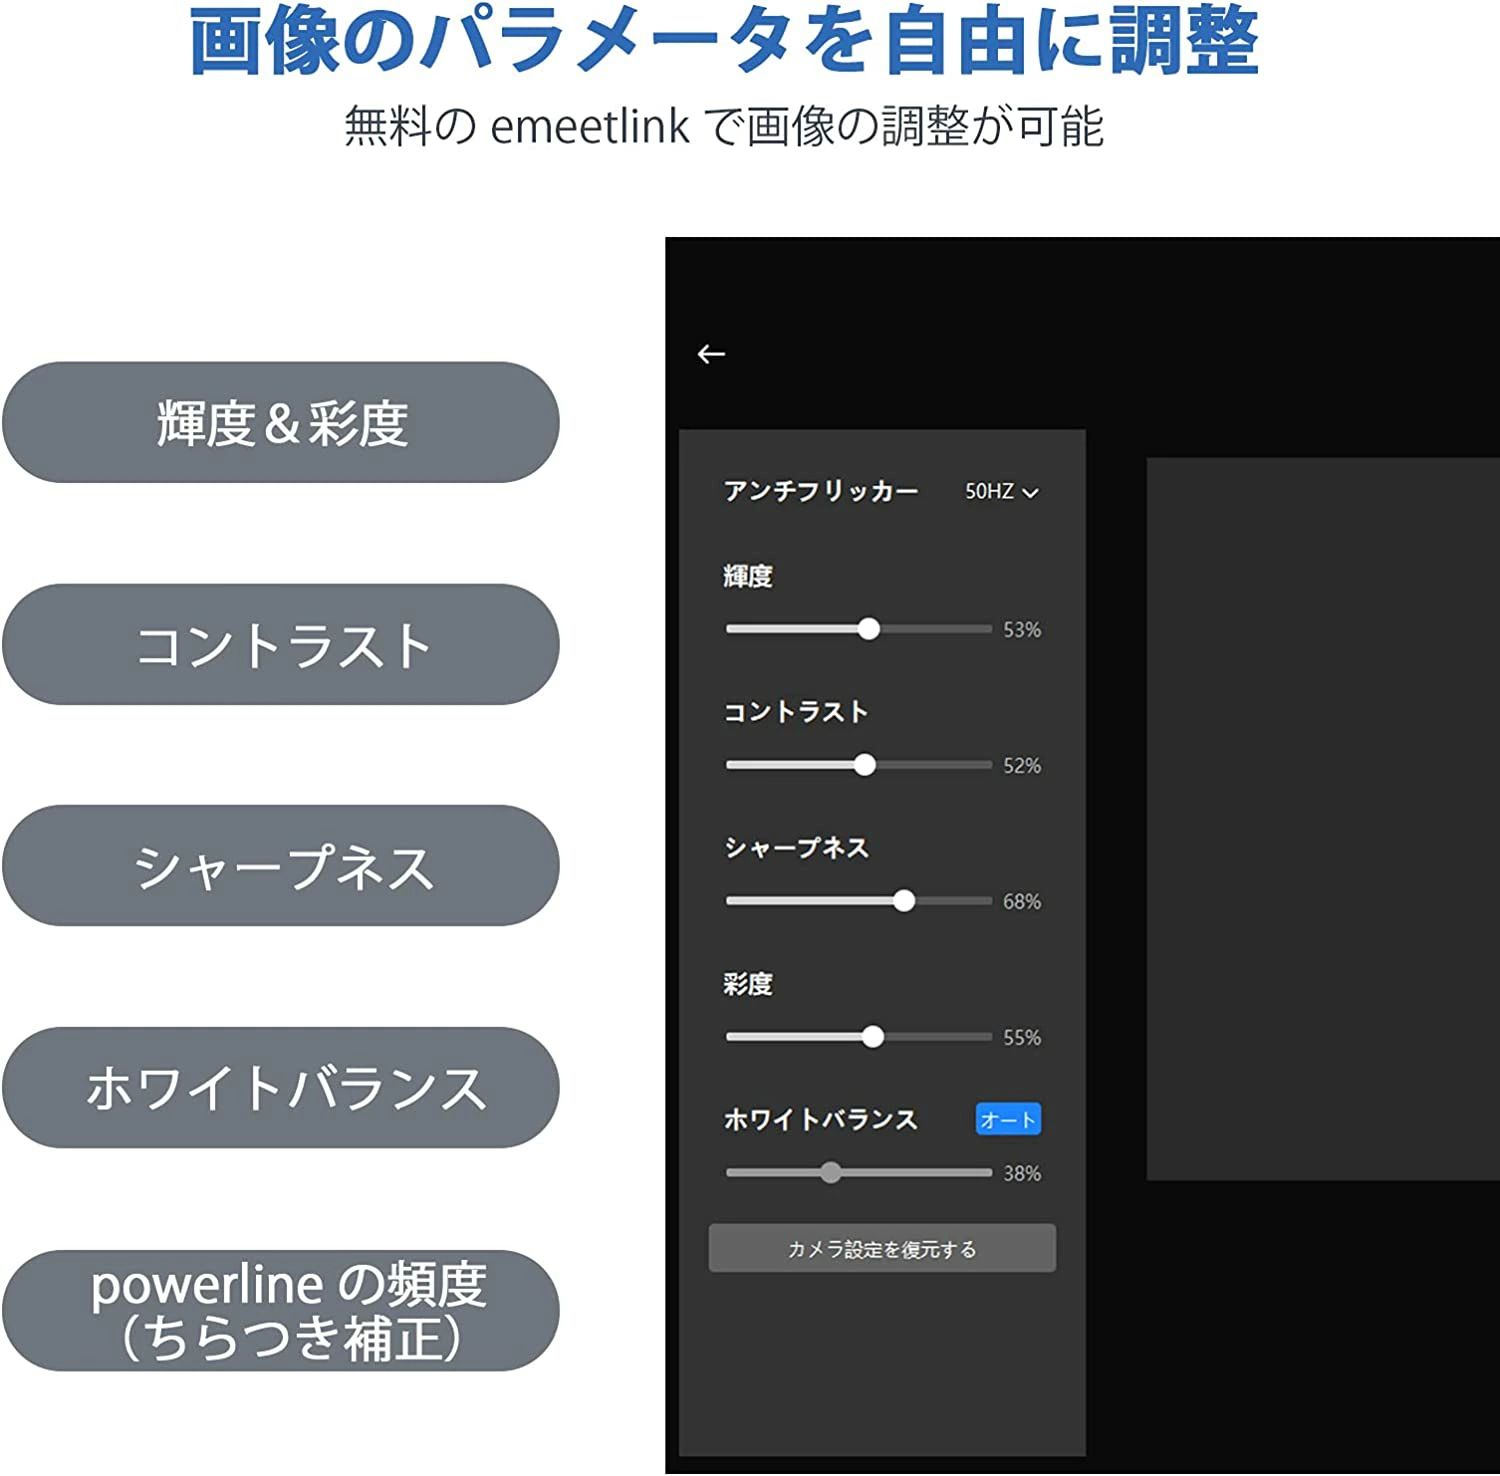Click the 55% saturation value

coord(1022,1038)
